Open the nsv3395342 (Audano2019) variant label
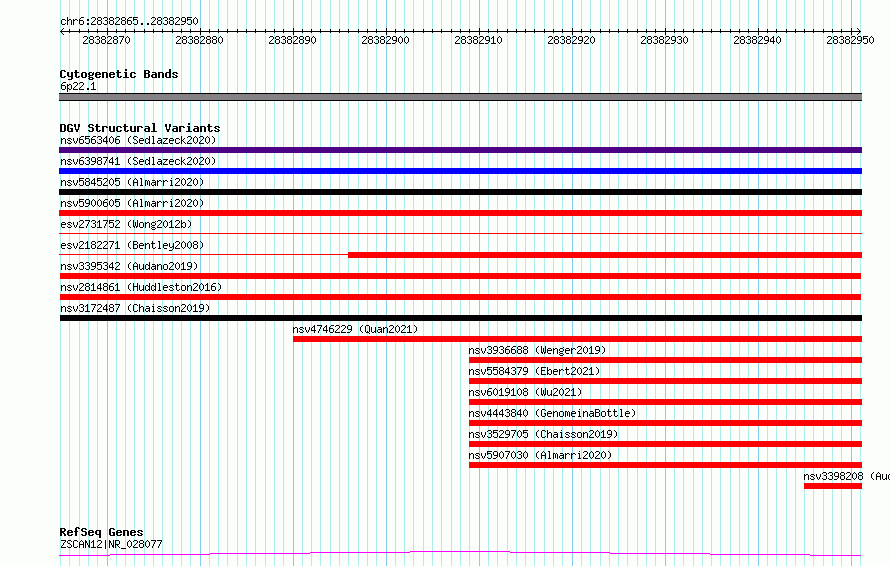This screenshot has height=566, width=890. click(x=128, y=266)
